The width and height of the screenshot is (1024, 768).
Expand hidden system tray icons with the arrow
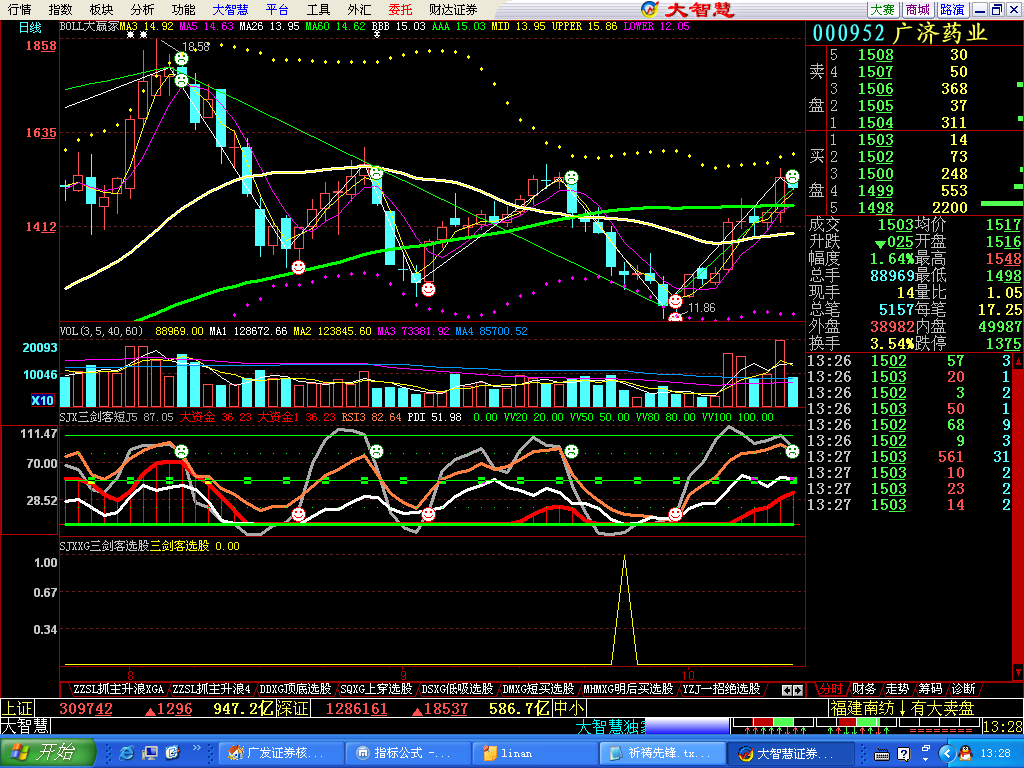click(948, 754)
